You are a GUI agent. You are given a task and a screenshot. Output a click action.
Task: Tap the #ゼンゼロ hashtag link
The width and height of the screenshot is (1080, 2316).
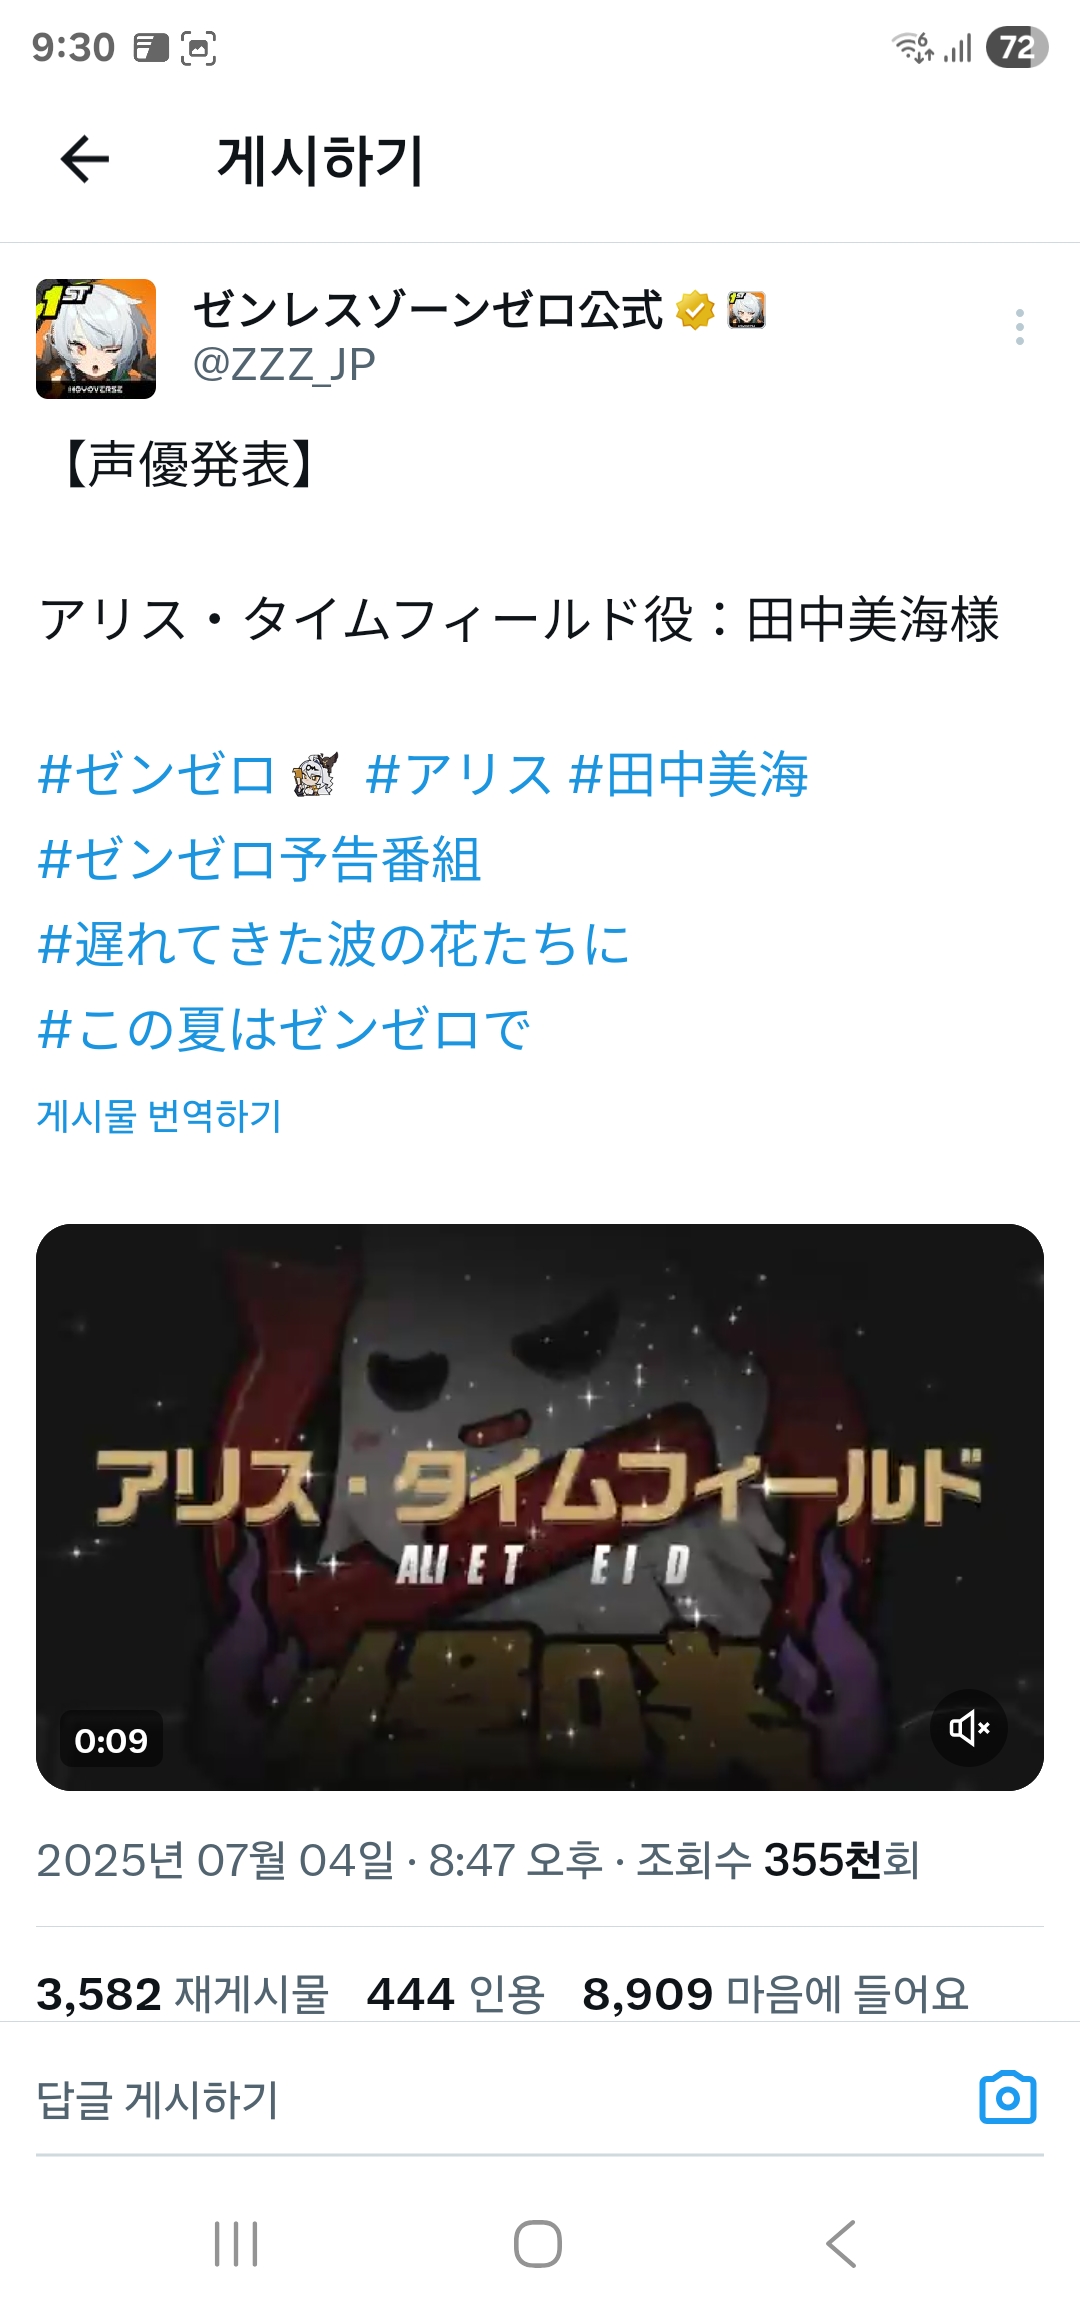[155, 775]
